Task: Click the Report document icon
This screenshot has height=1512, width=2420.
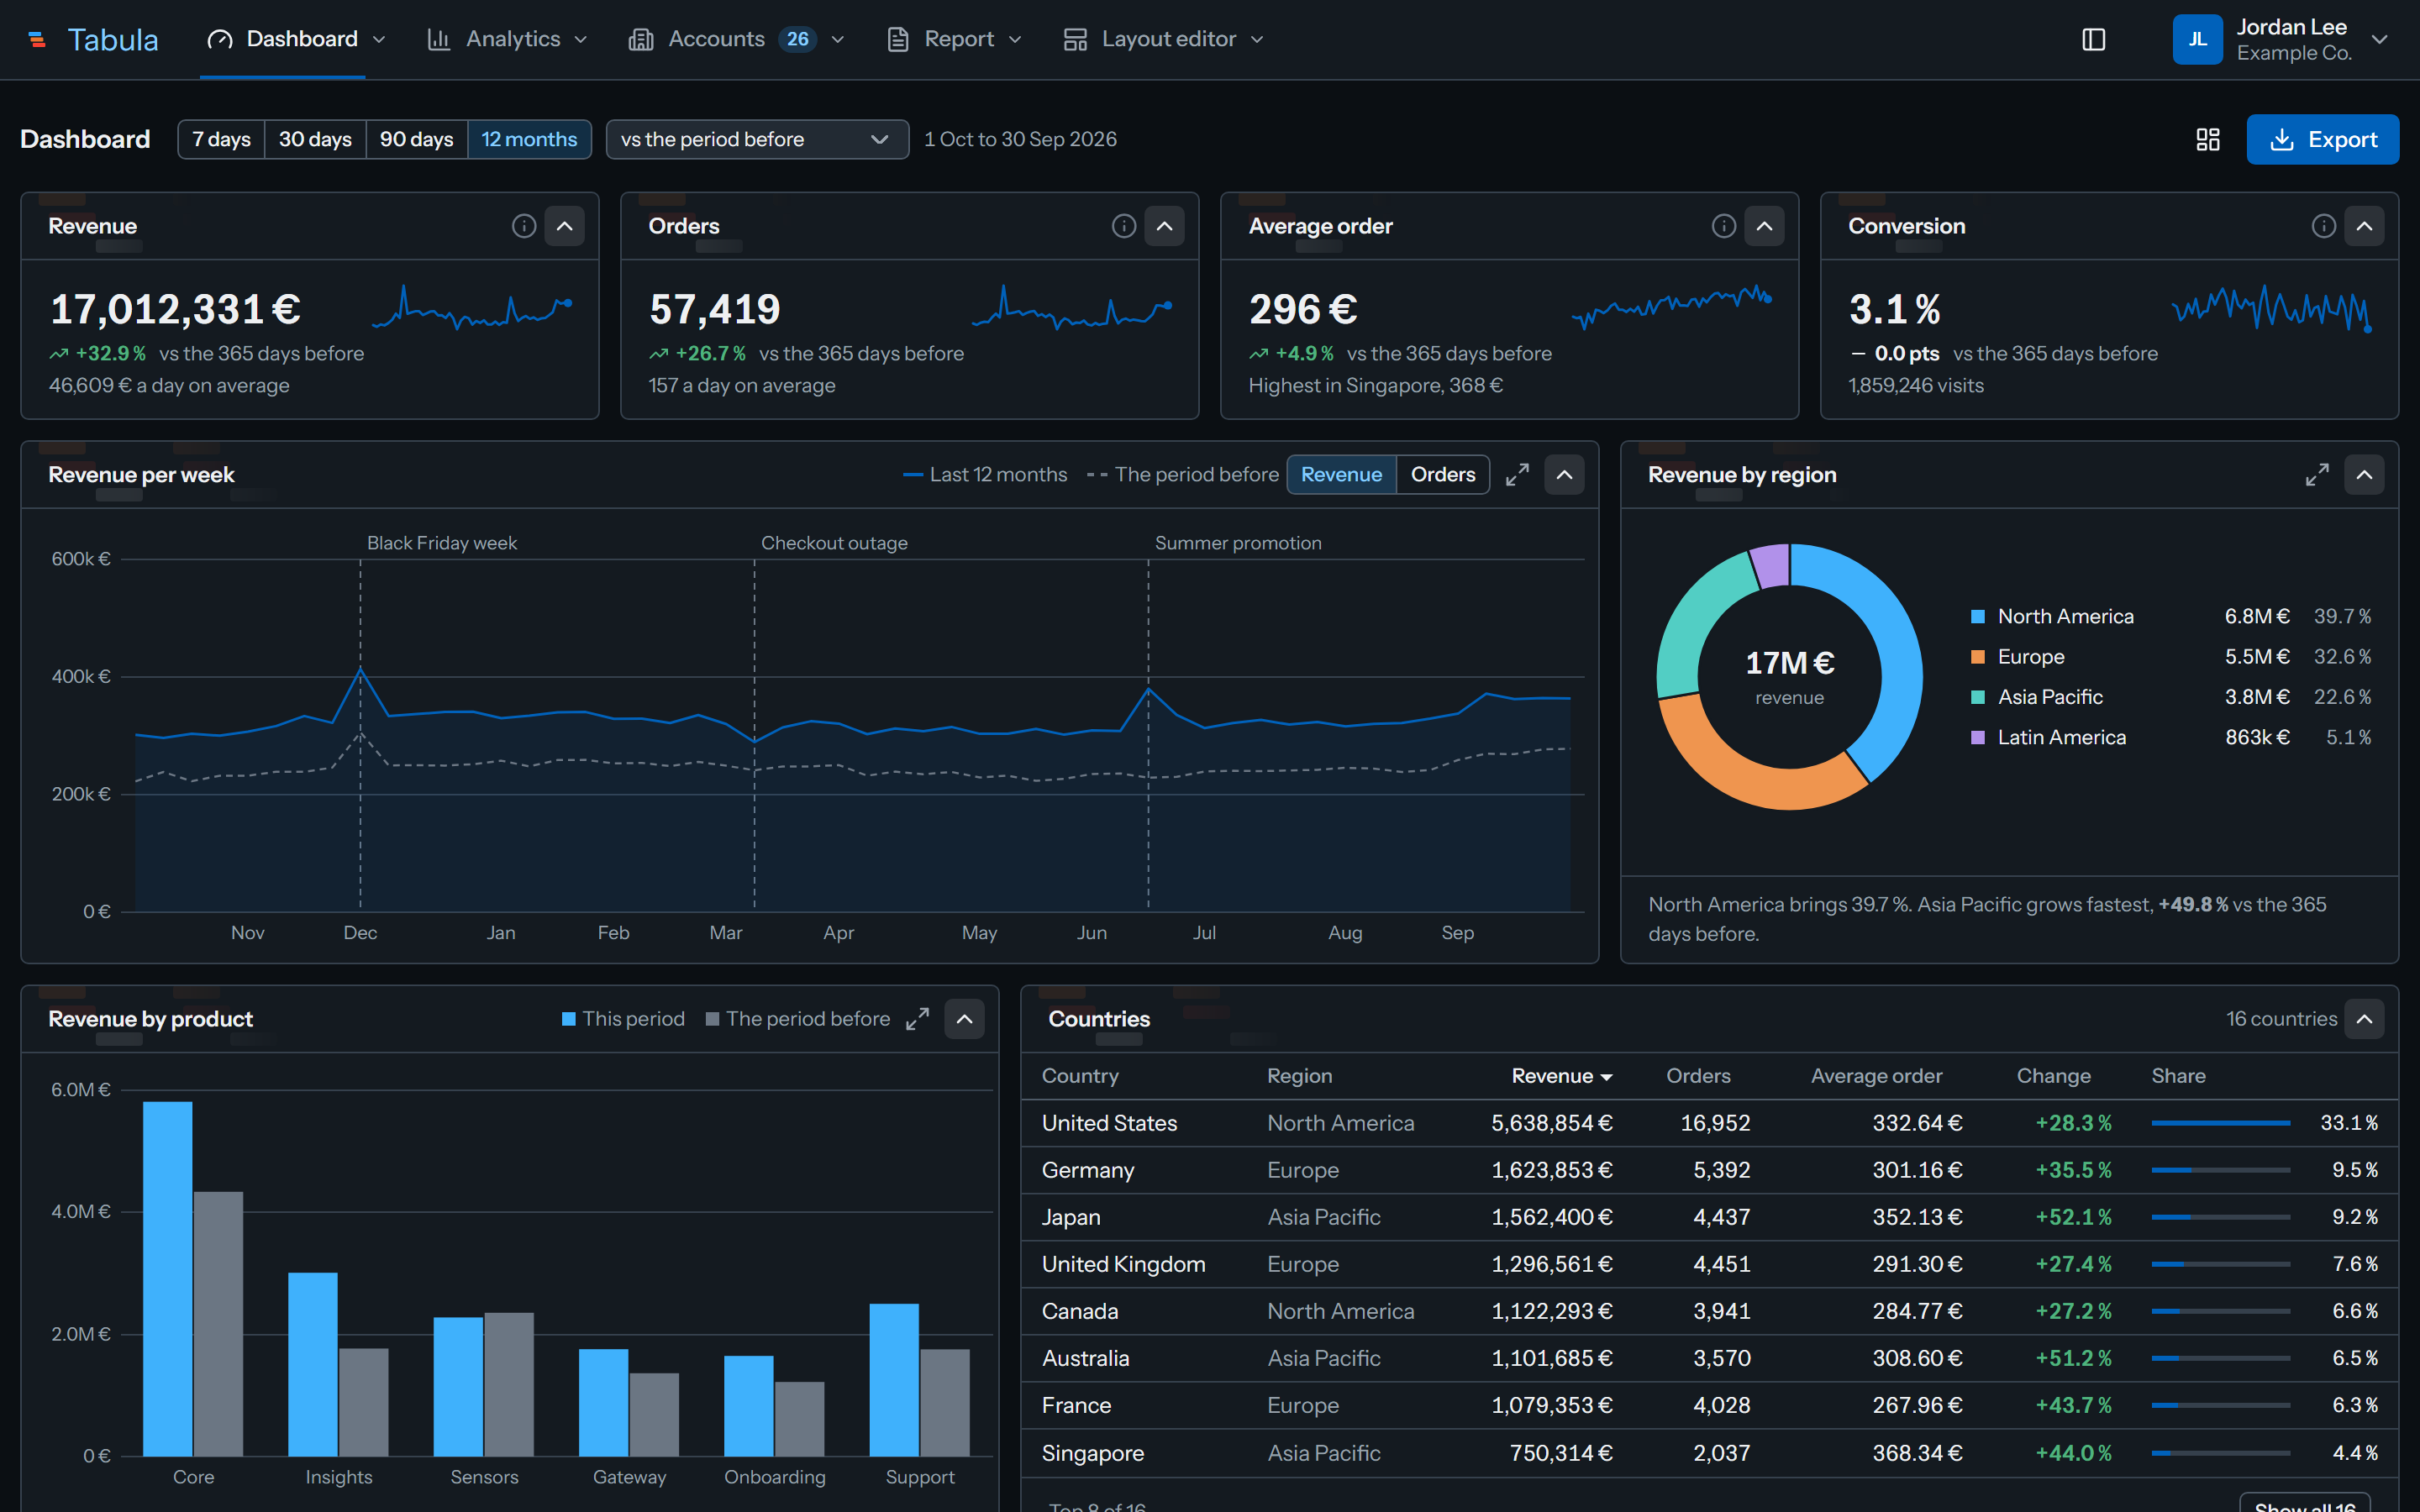Action: point(898,39)
